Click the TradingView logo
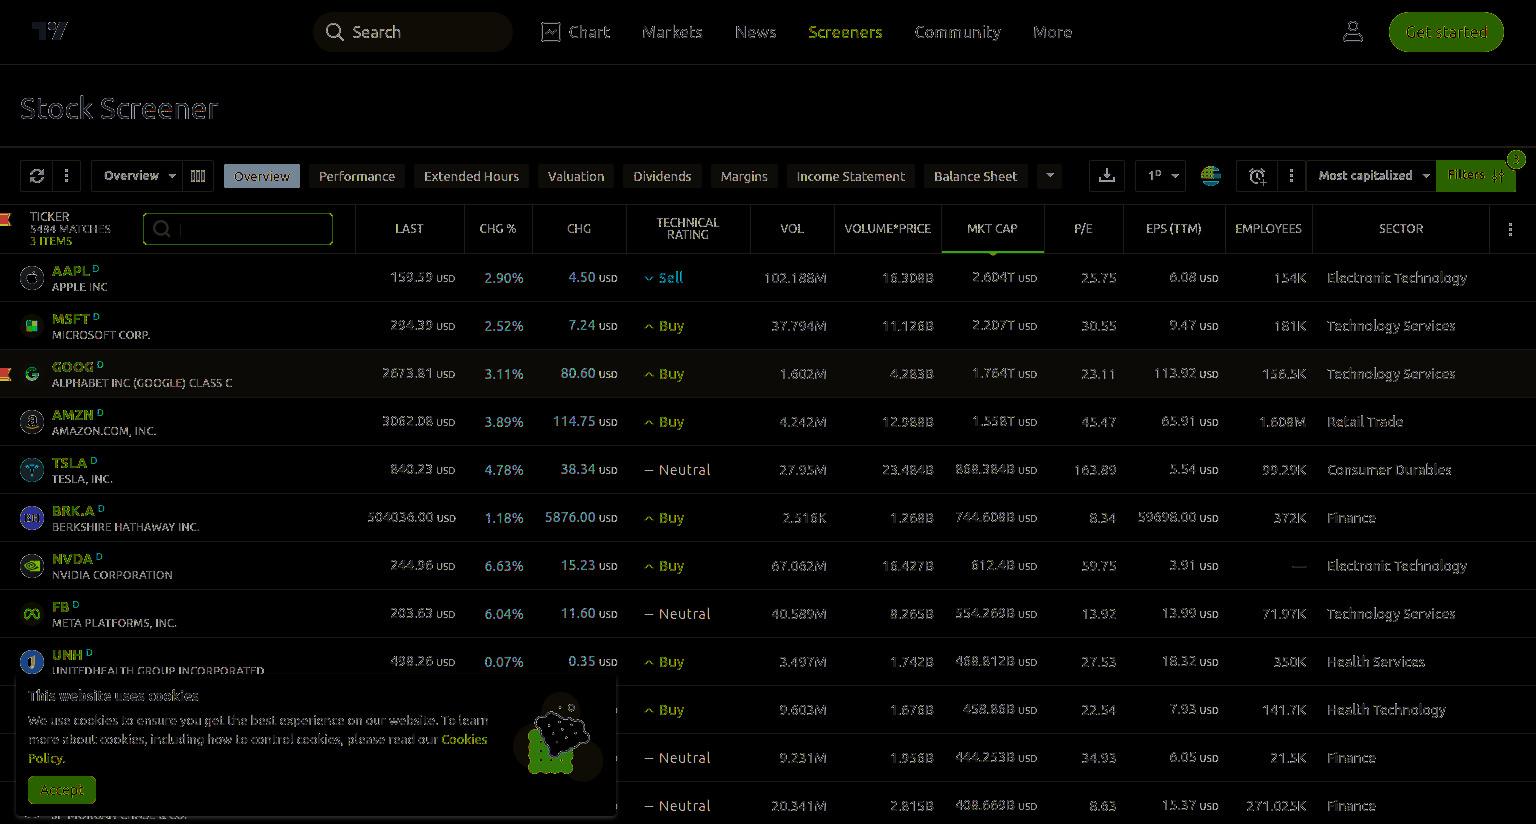Image resolution: width=1536 pixels, height=824 pixels. click(50, 31)
